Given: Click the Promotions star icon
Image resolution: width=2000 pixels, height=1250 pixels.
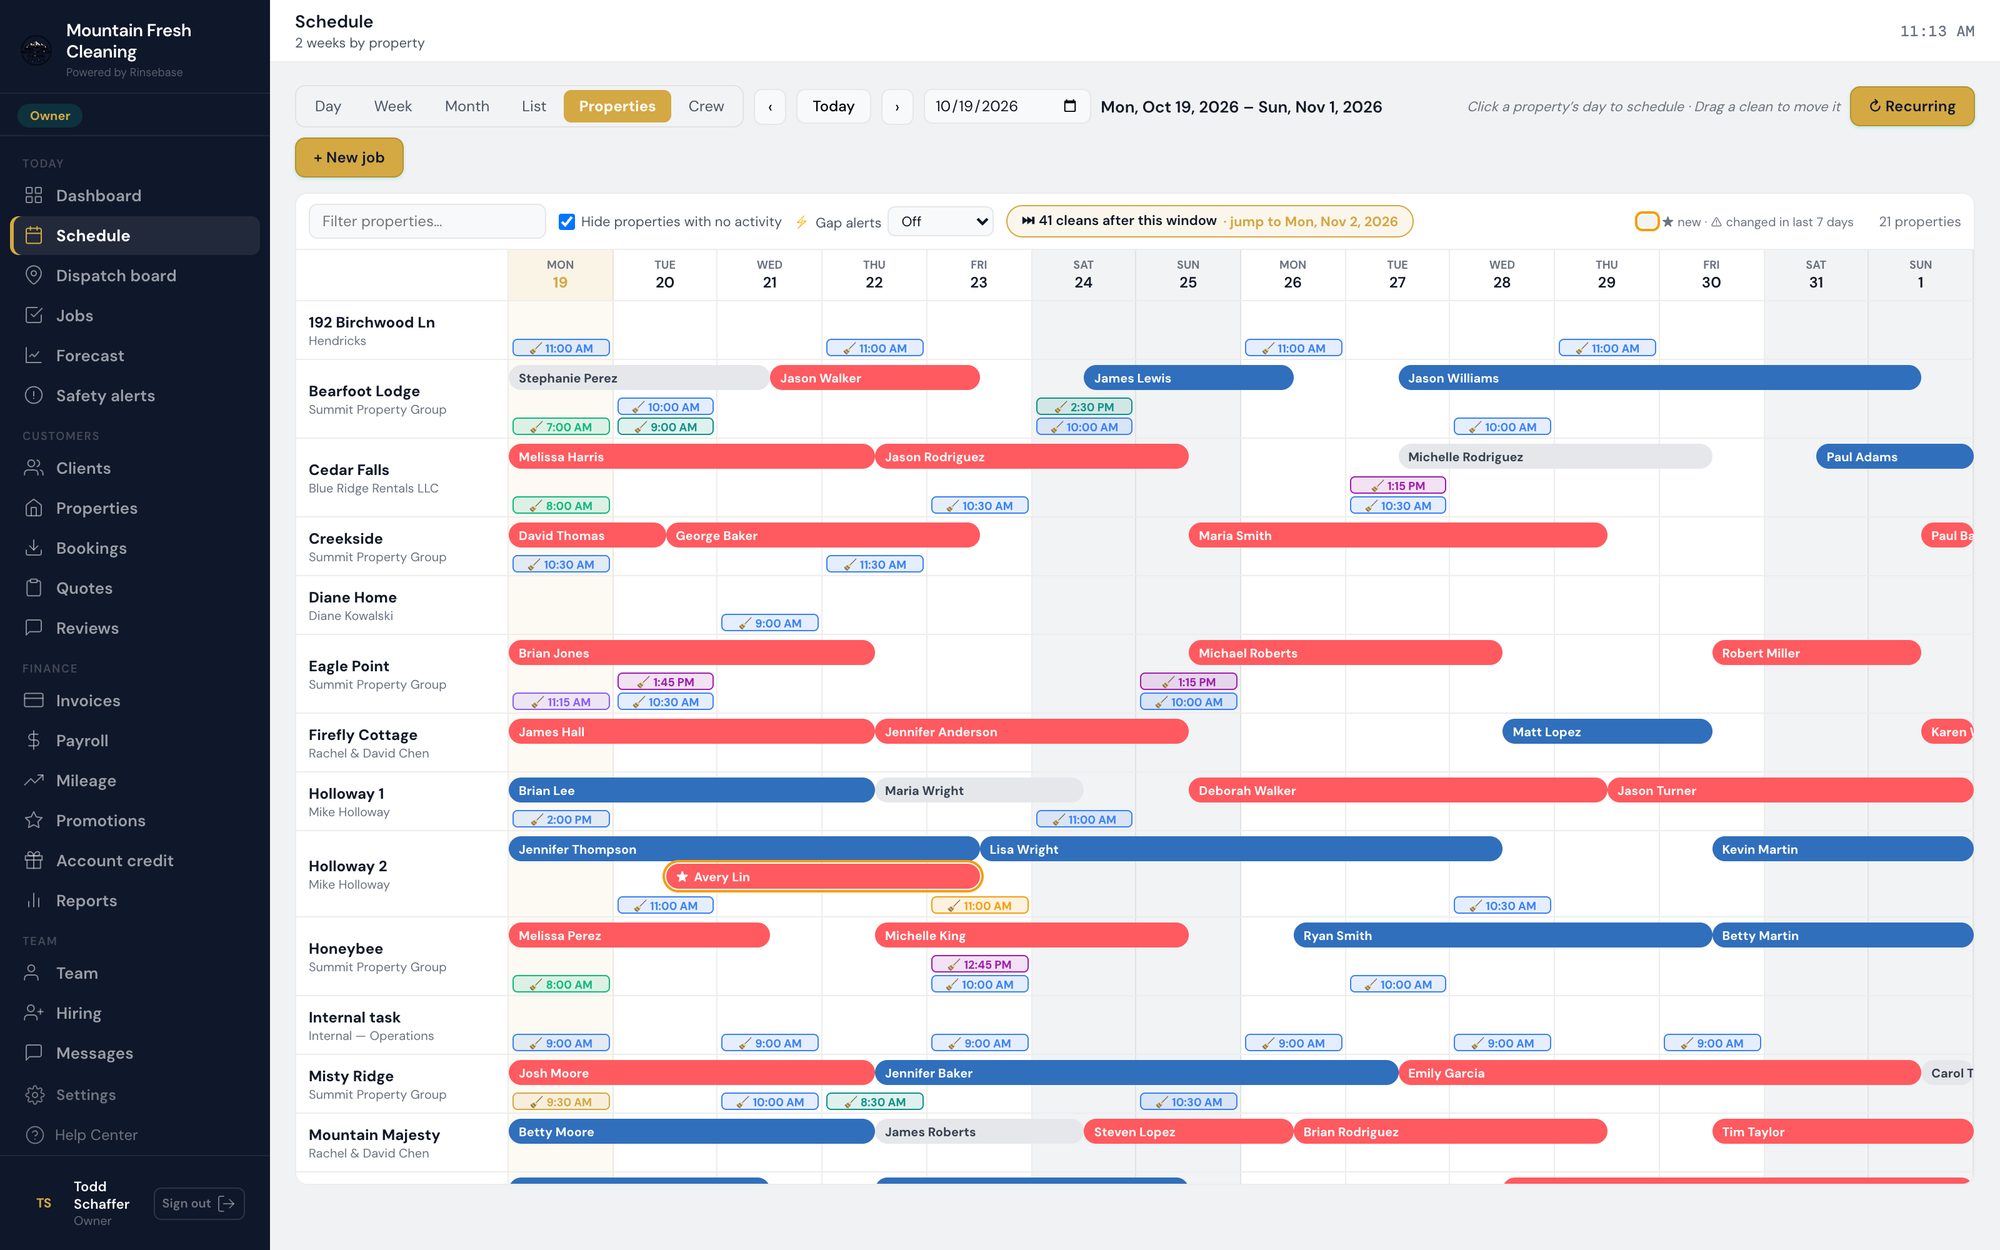Looking at the screenshot, I should click(34, 820).
